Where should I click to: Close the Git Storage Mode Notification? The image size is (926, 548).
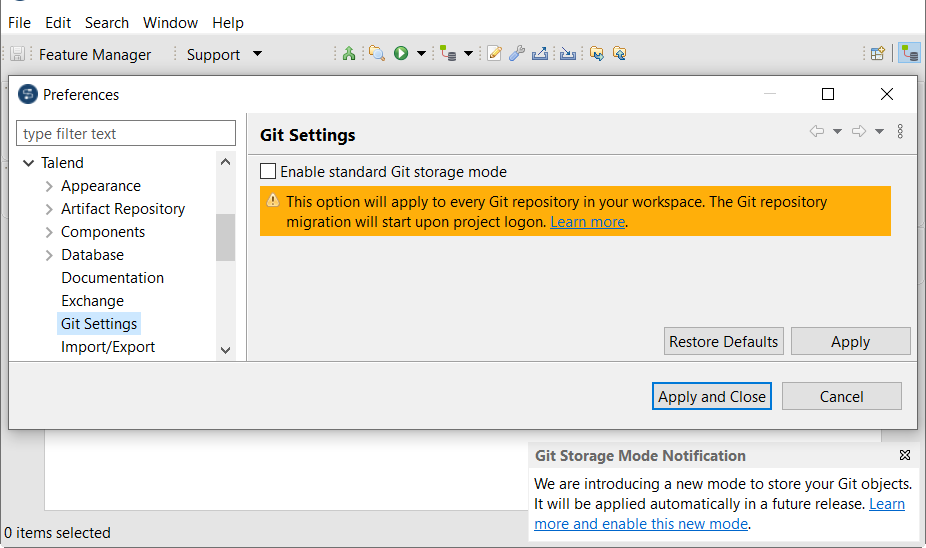click(x=905, y=455)
